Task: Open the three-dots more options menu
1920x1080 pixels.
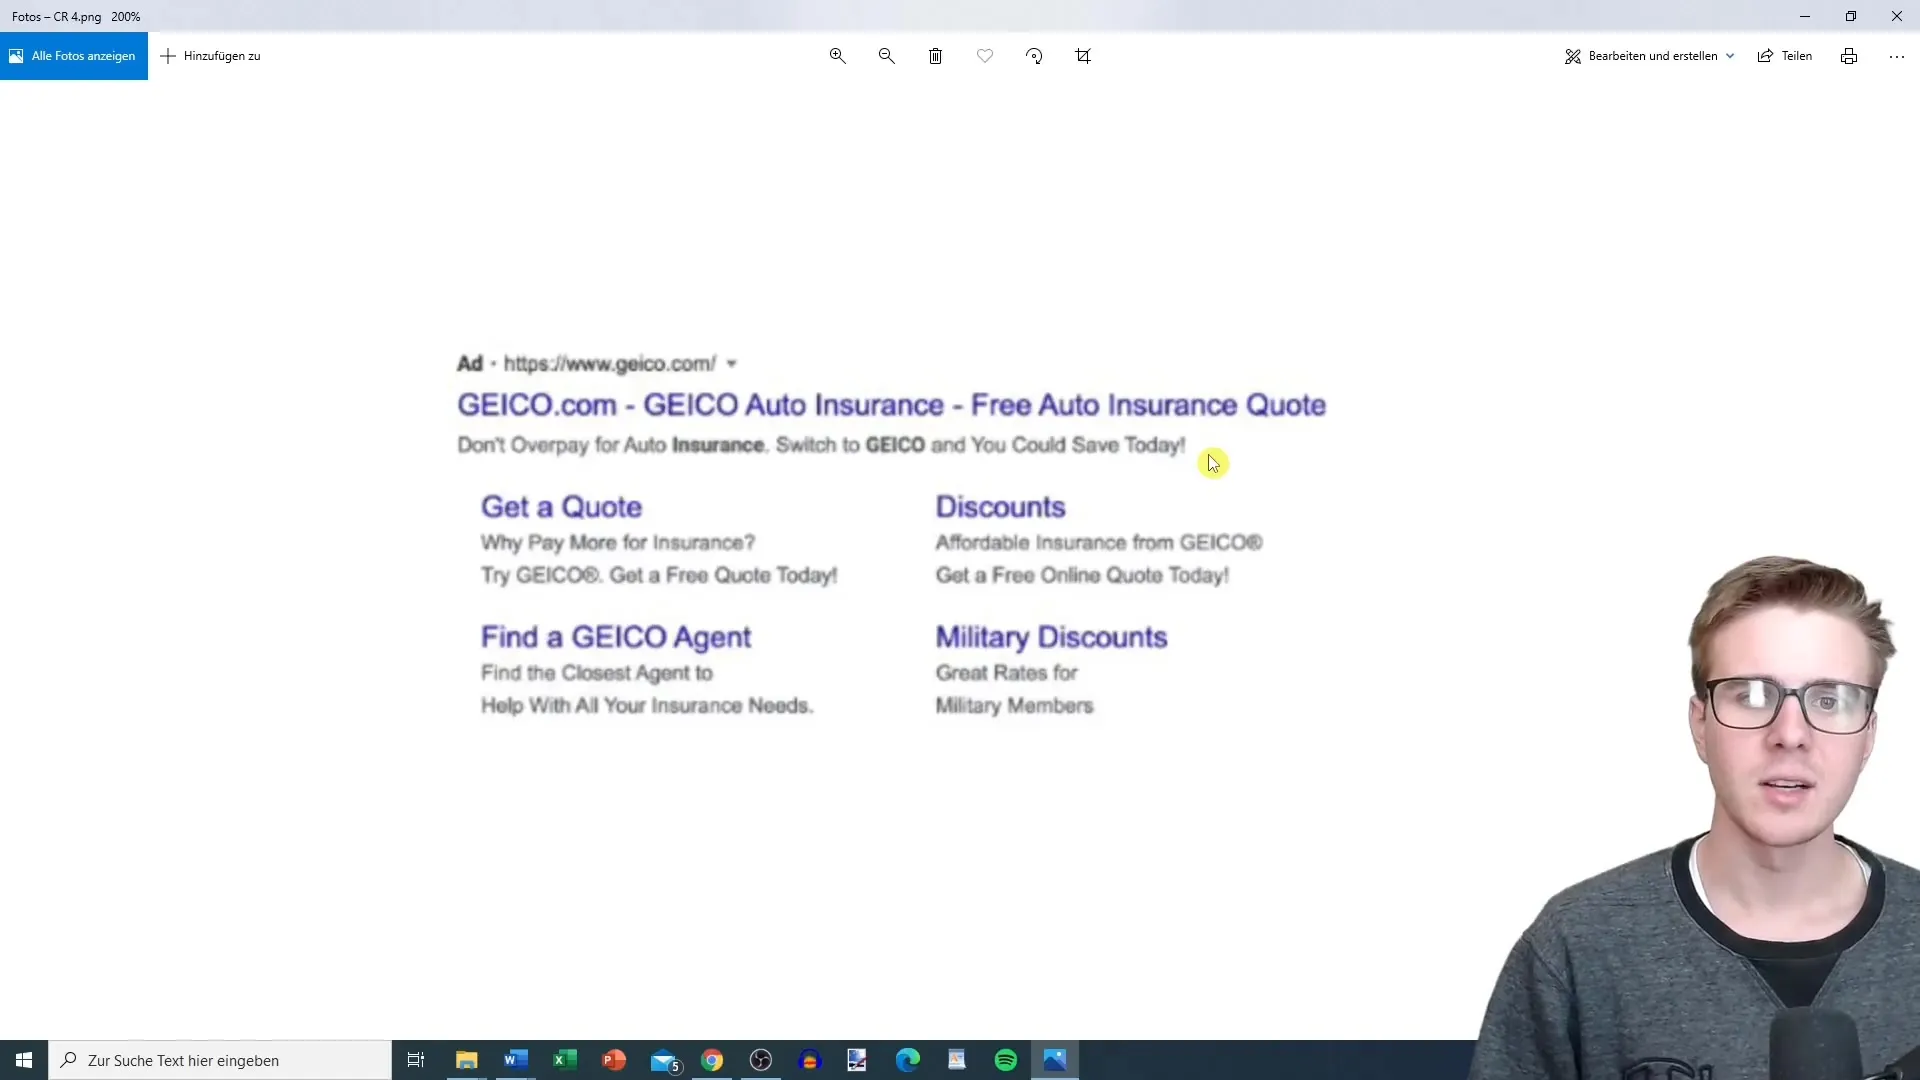Action: click(1897, 56)
